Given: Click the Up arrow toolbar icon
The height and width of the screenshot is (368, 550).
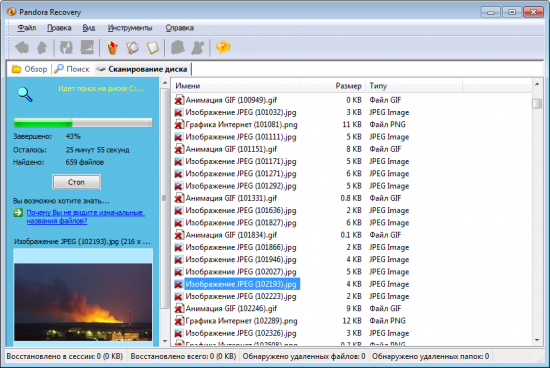Looking at the screenshot, I should point(42,47).
